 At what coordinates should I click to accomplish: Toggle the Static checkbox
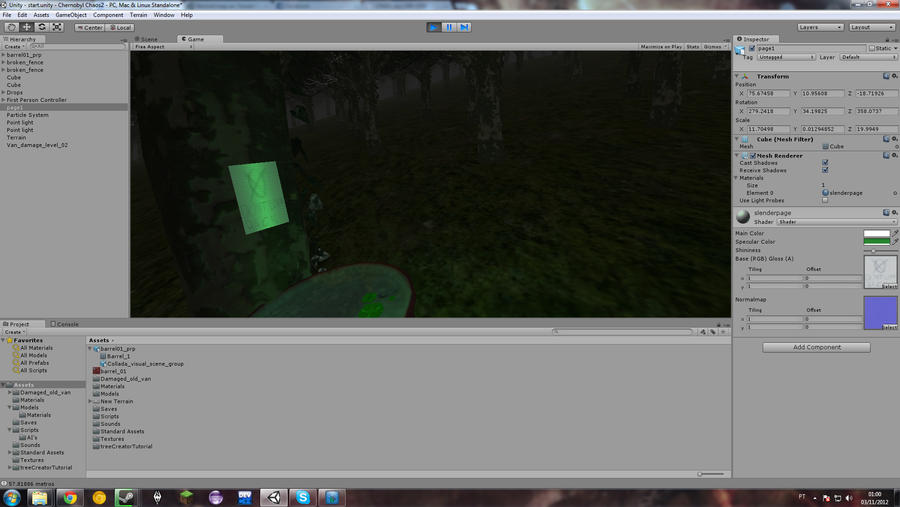pos(872,49)
